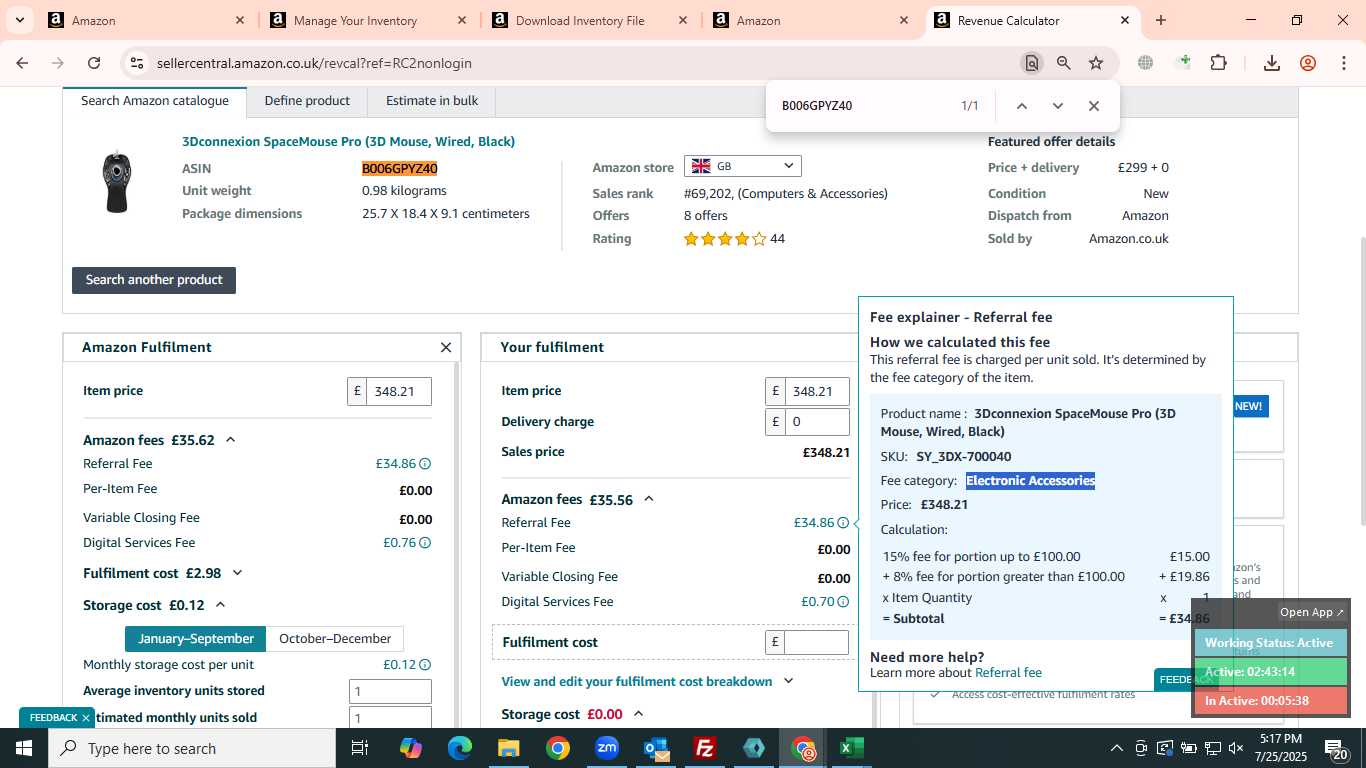The width and height of the screenshot is (1366, 768).
Task: Open browser zoom magnifier icon
Action: click(1064, 63)
